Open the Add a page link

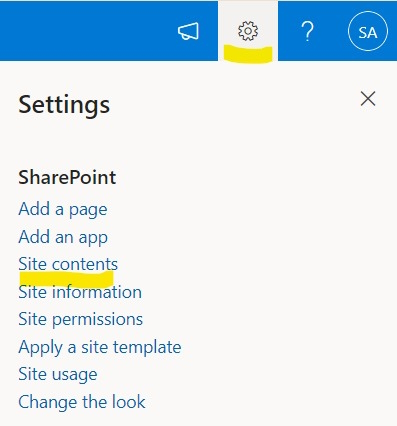point(63,210)
